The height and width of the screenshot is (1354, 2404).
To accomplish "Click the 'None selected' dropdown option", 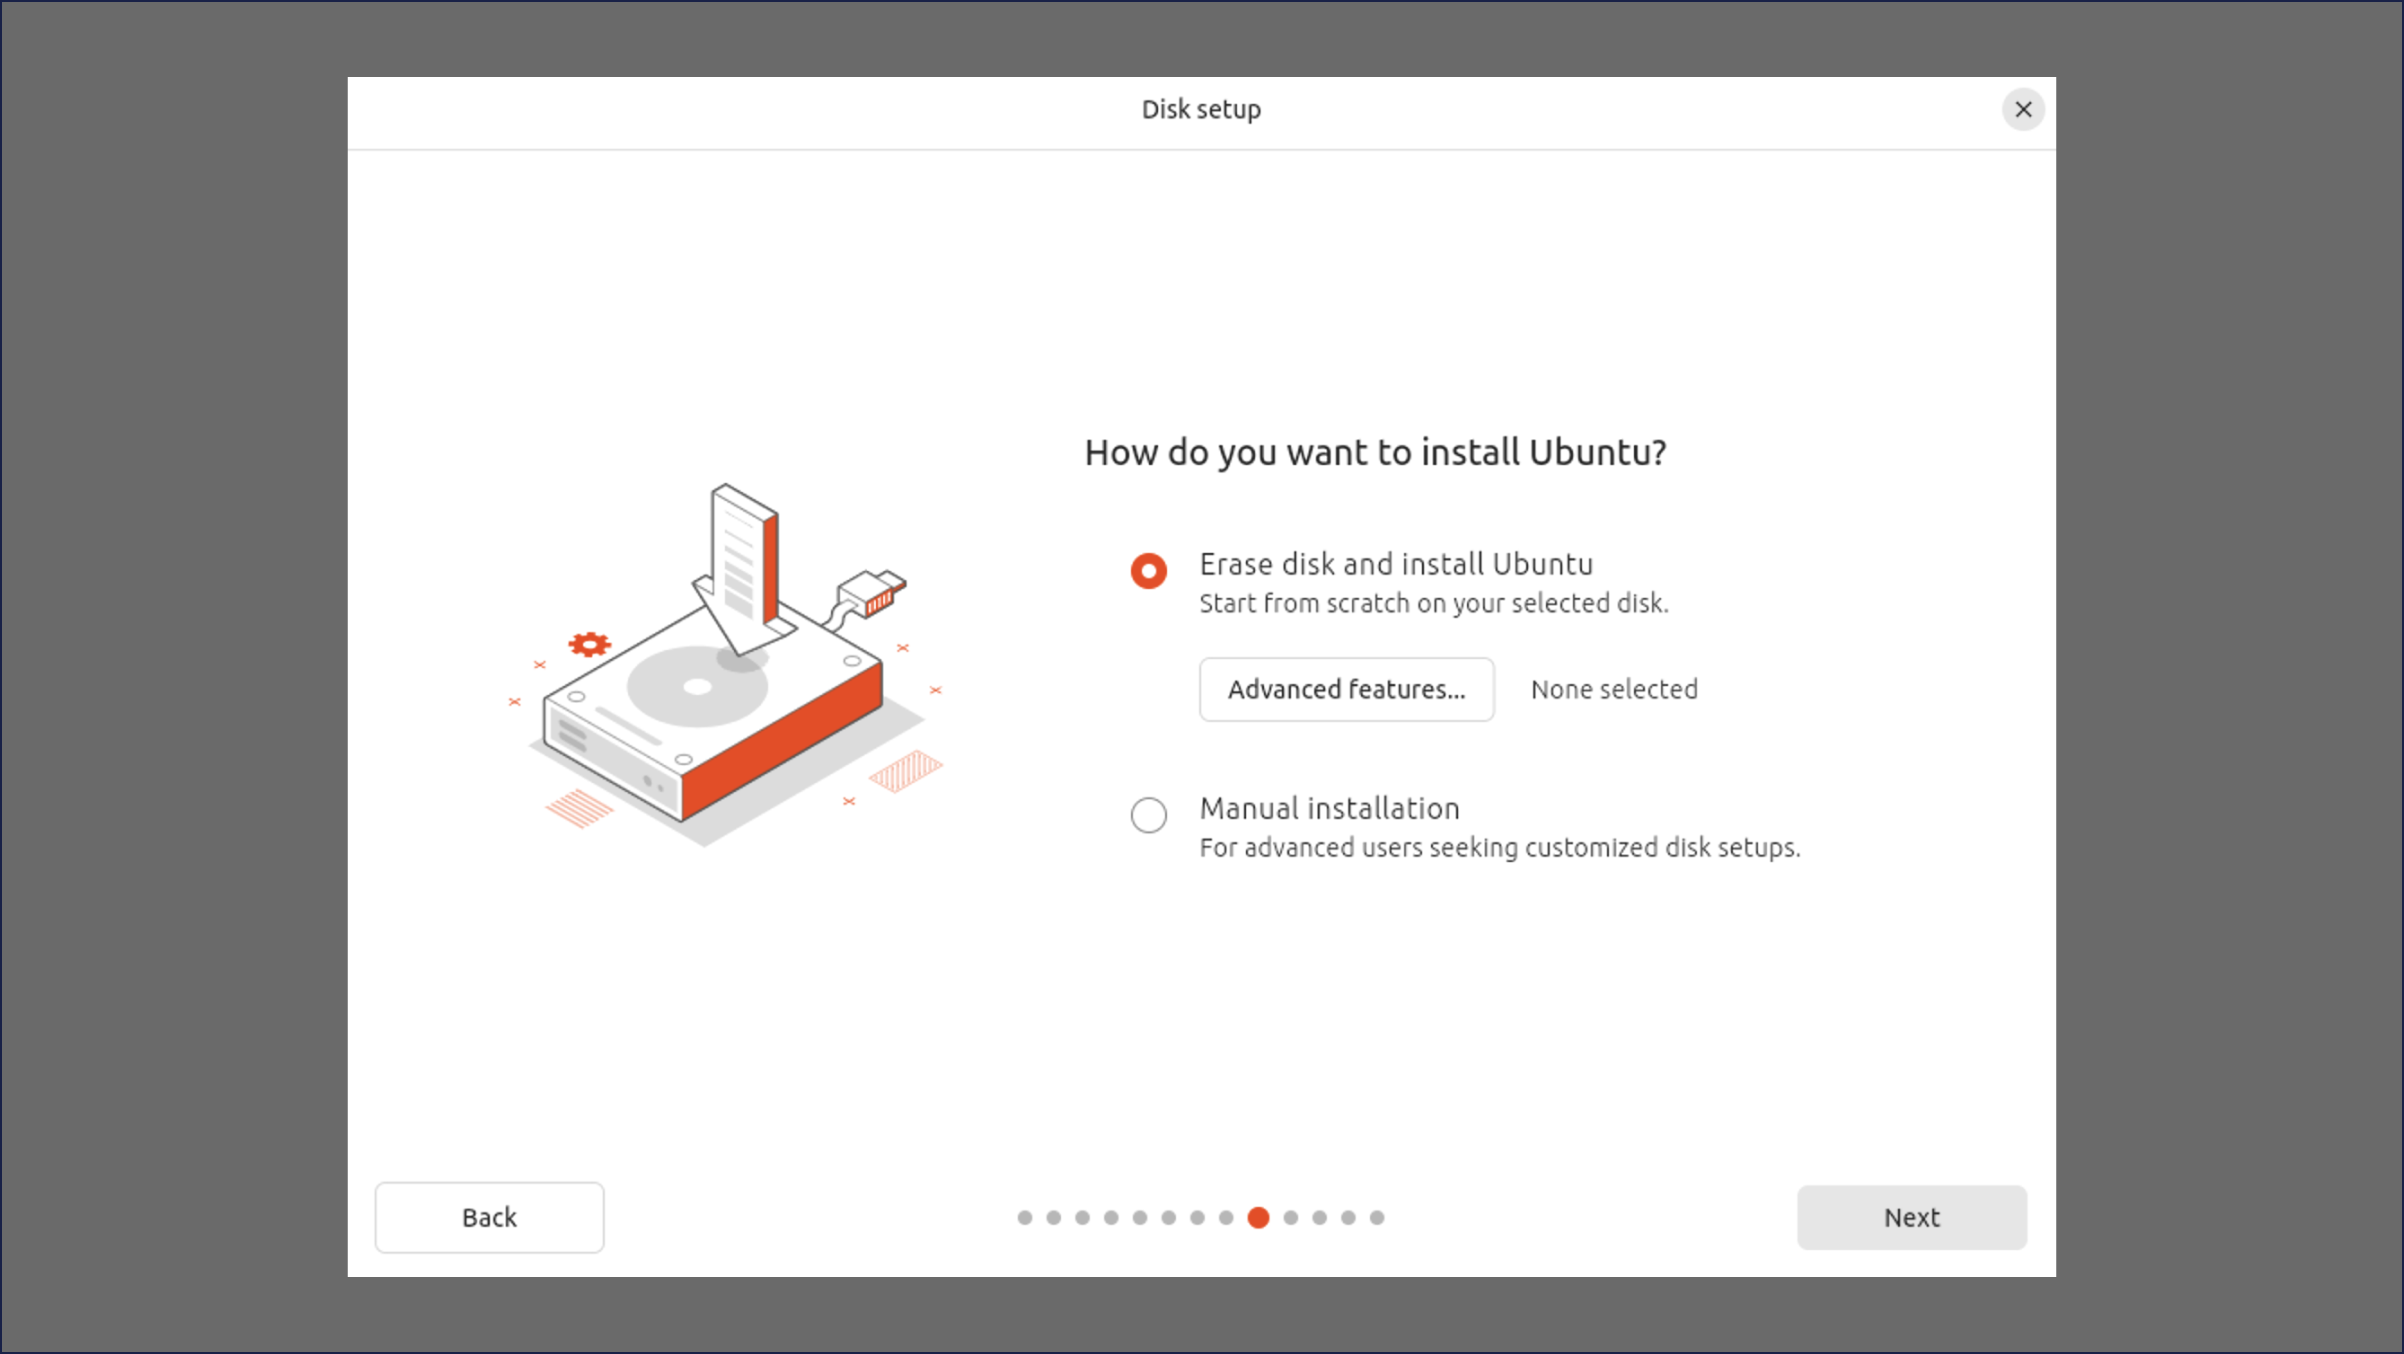I will [1613, 689].
